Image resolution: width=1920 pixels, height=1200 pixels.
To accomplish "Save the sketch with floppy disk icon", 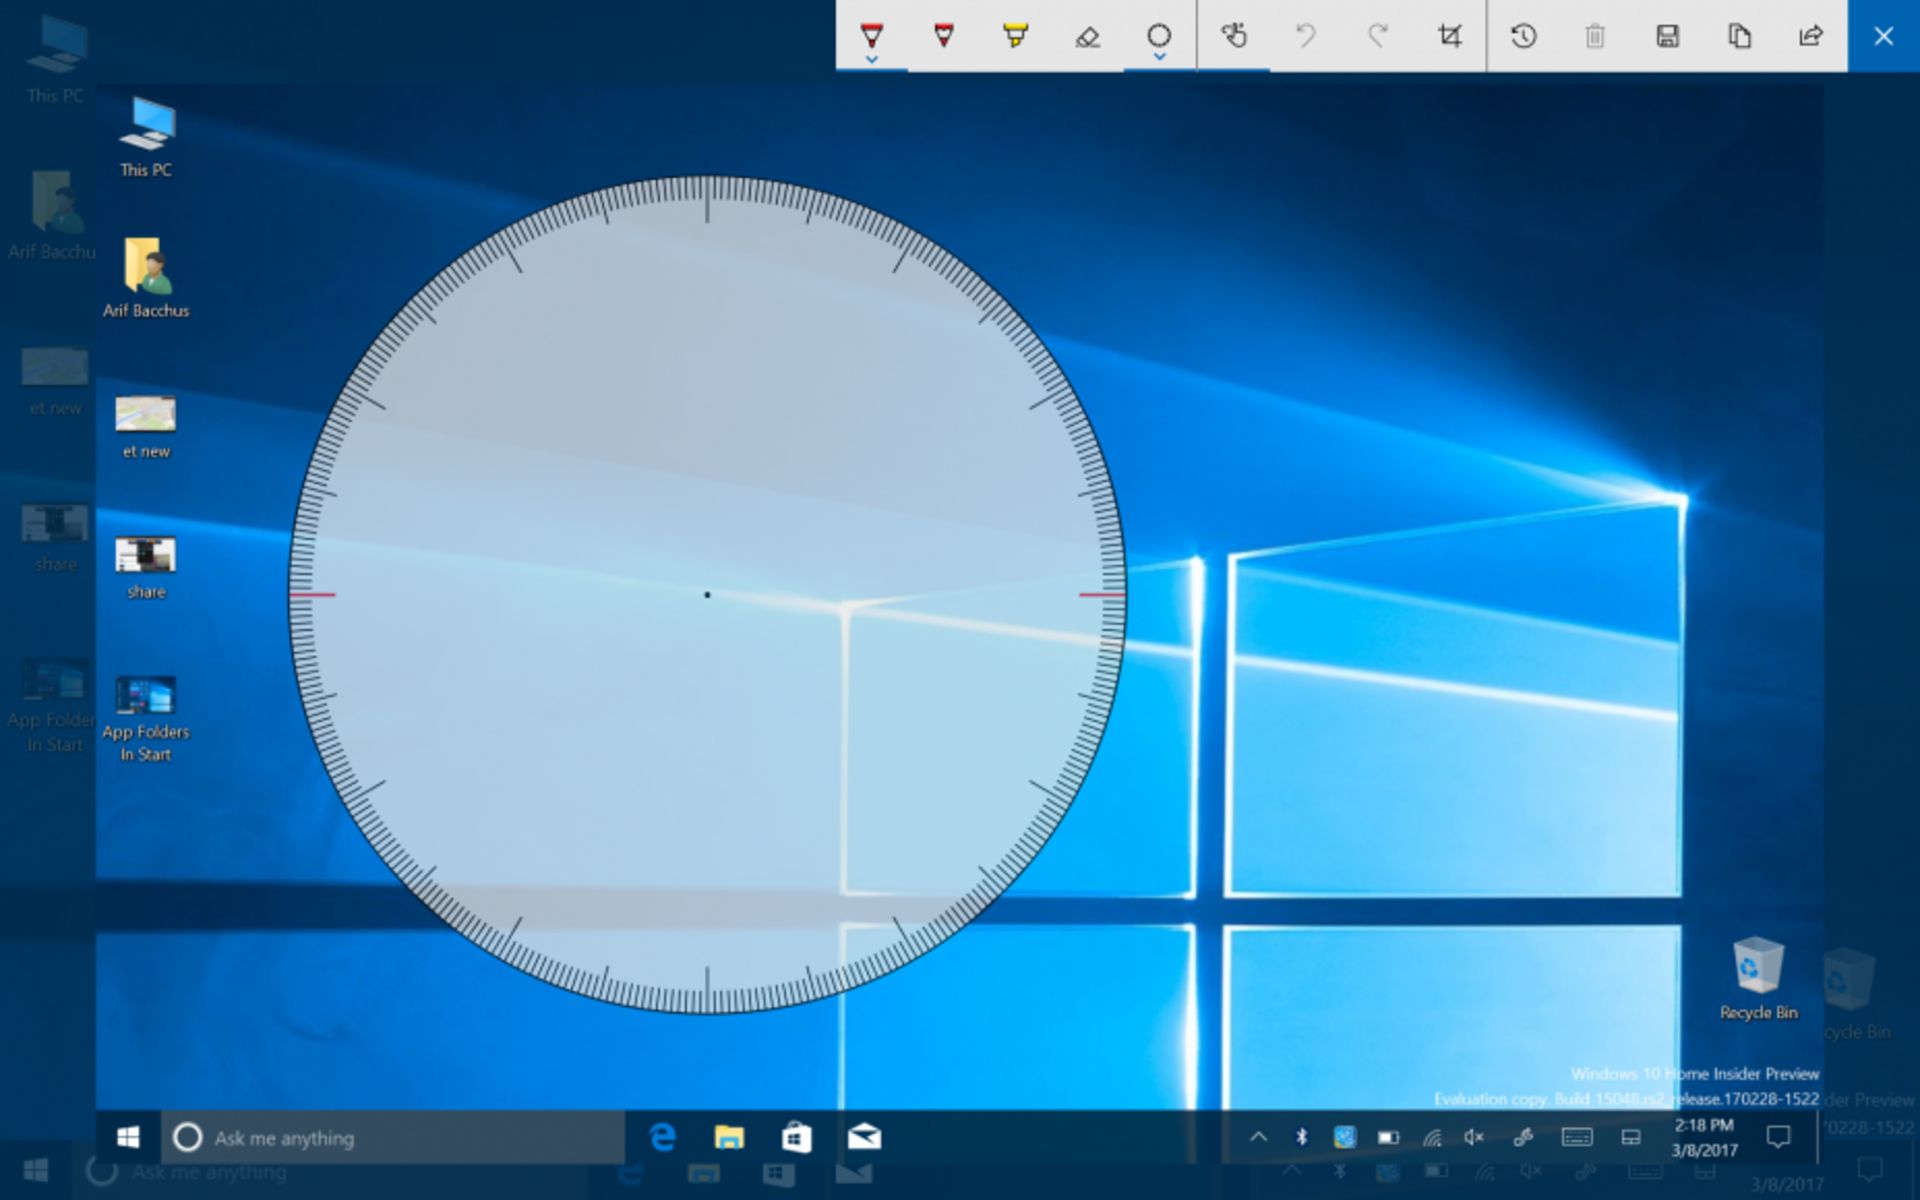I will point(1667,37).
